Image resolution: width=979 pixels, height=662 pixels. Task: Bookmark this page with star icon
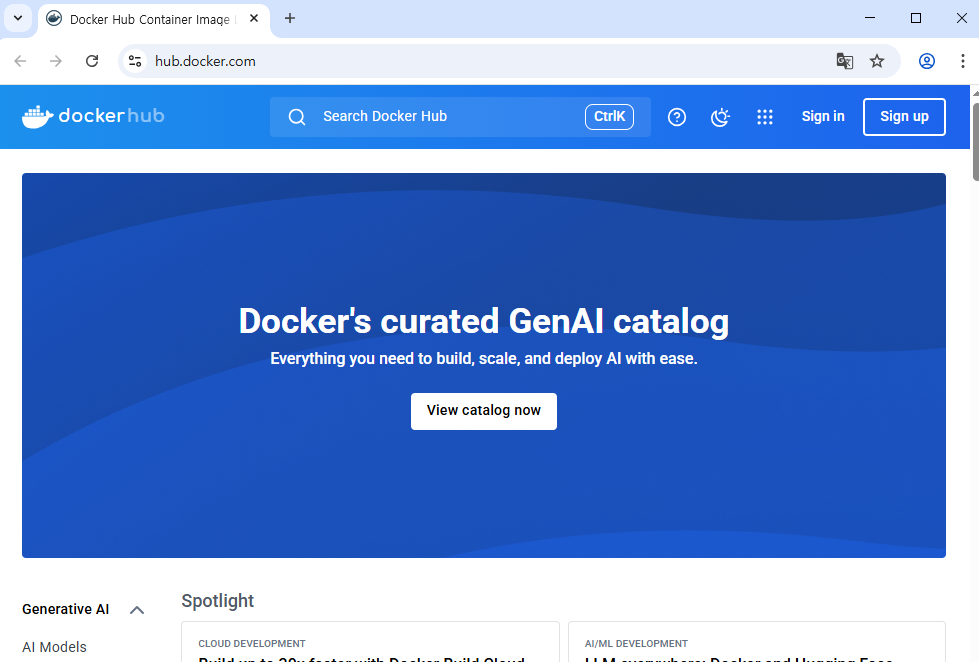click(877, 61)
